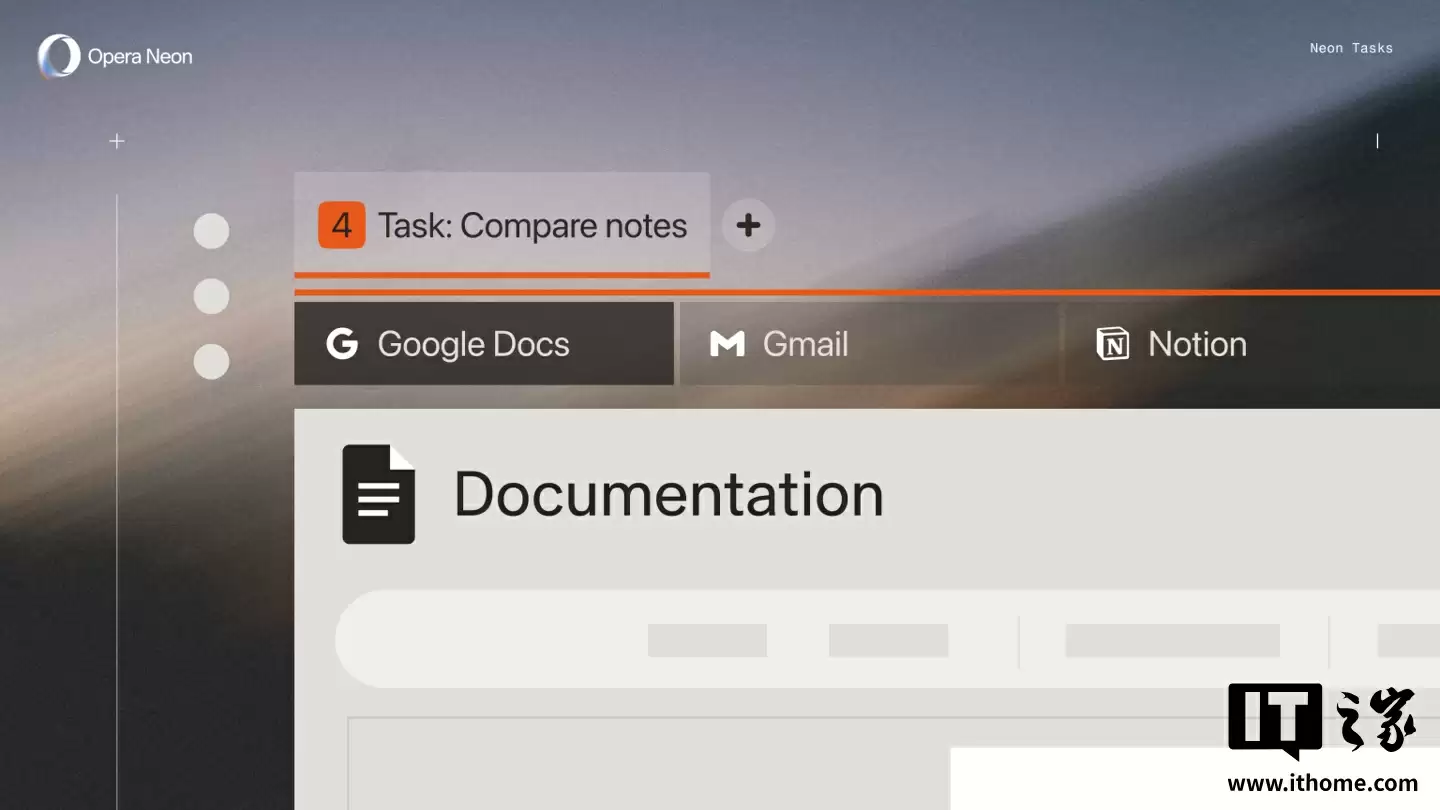
Task: Click the Notion cube icon
Action: point(1112,344)
